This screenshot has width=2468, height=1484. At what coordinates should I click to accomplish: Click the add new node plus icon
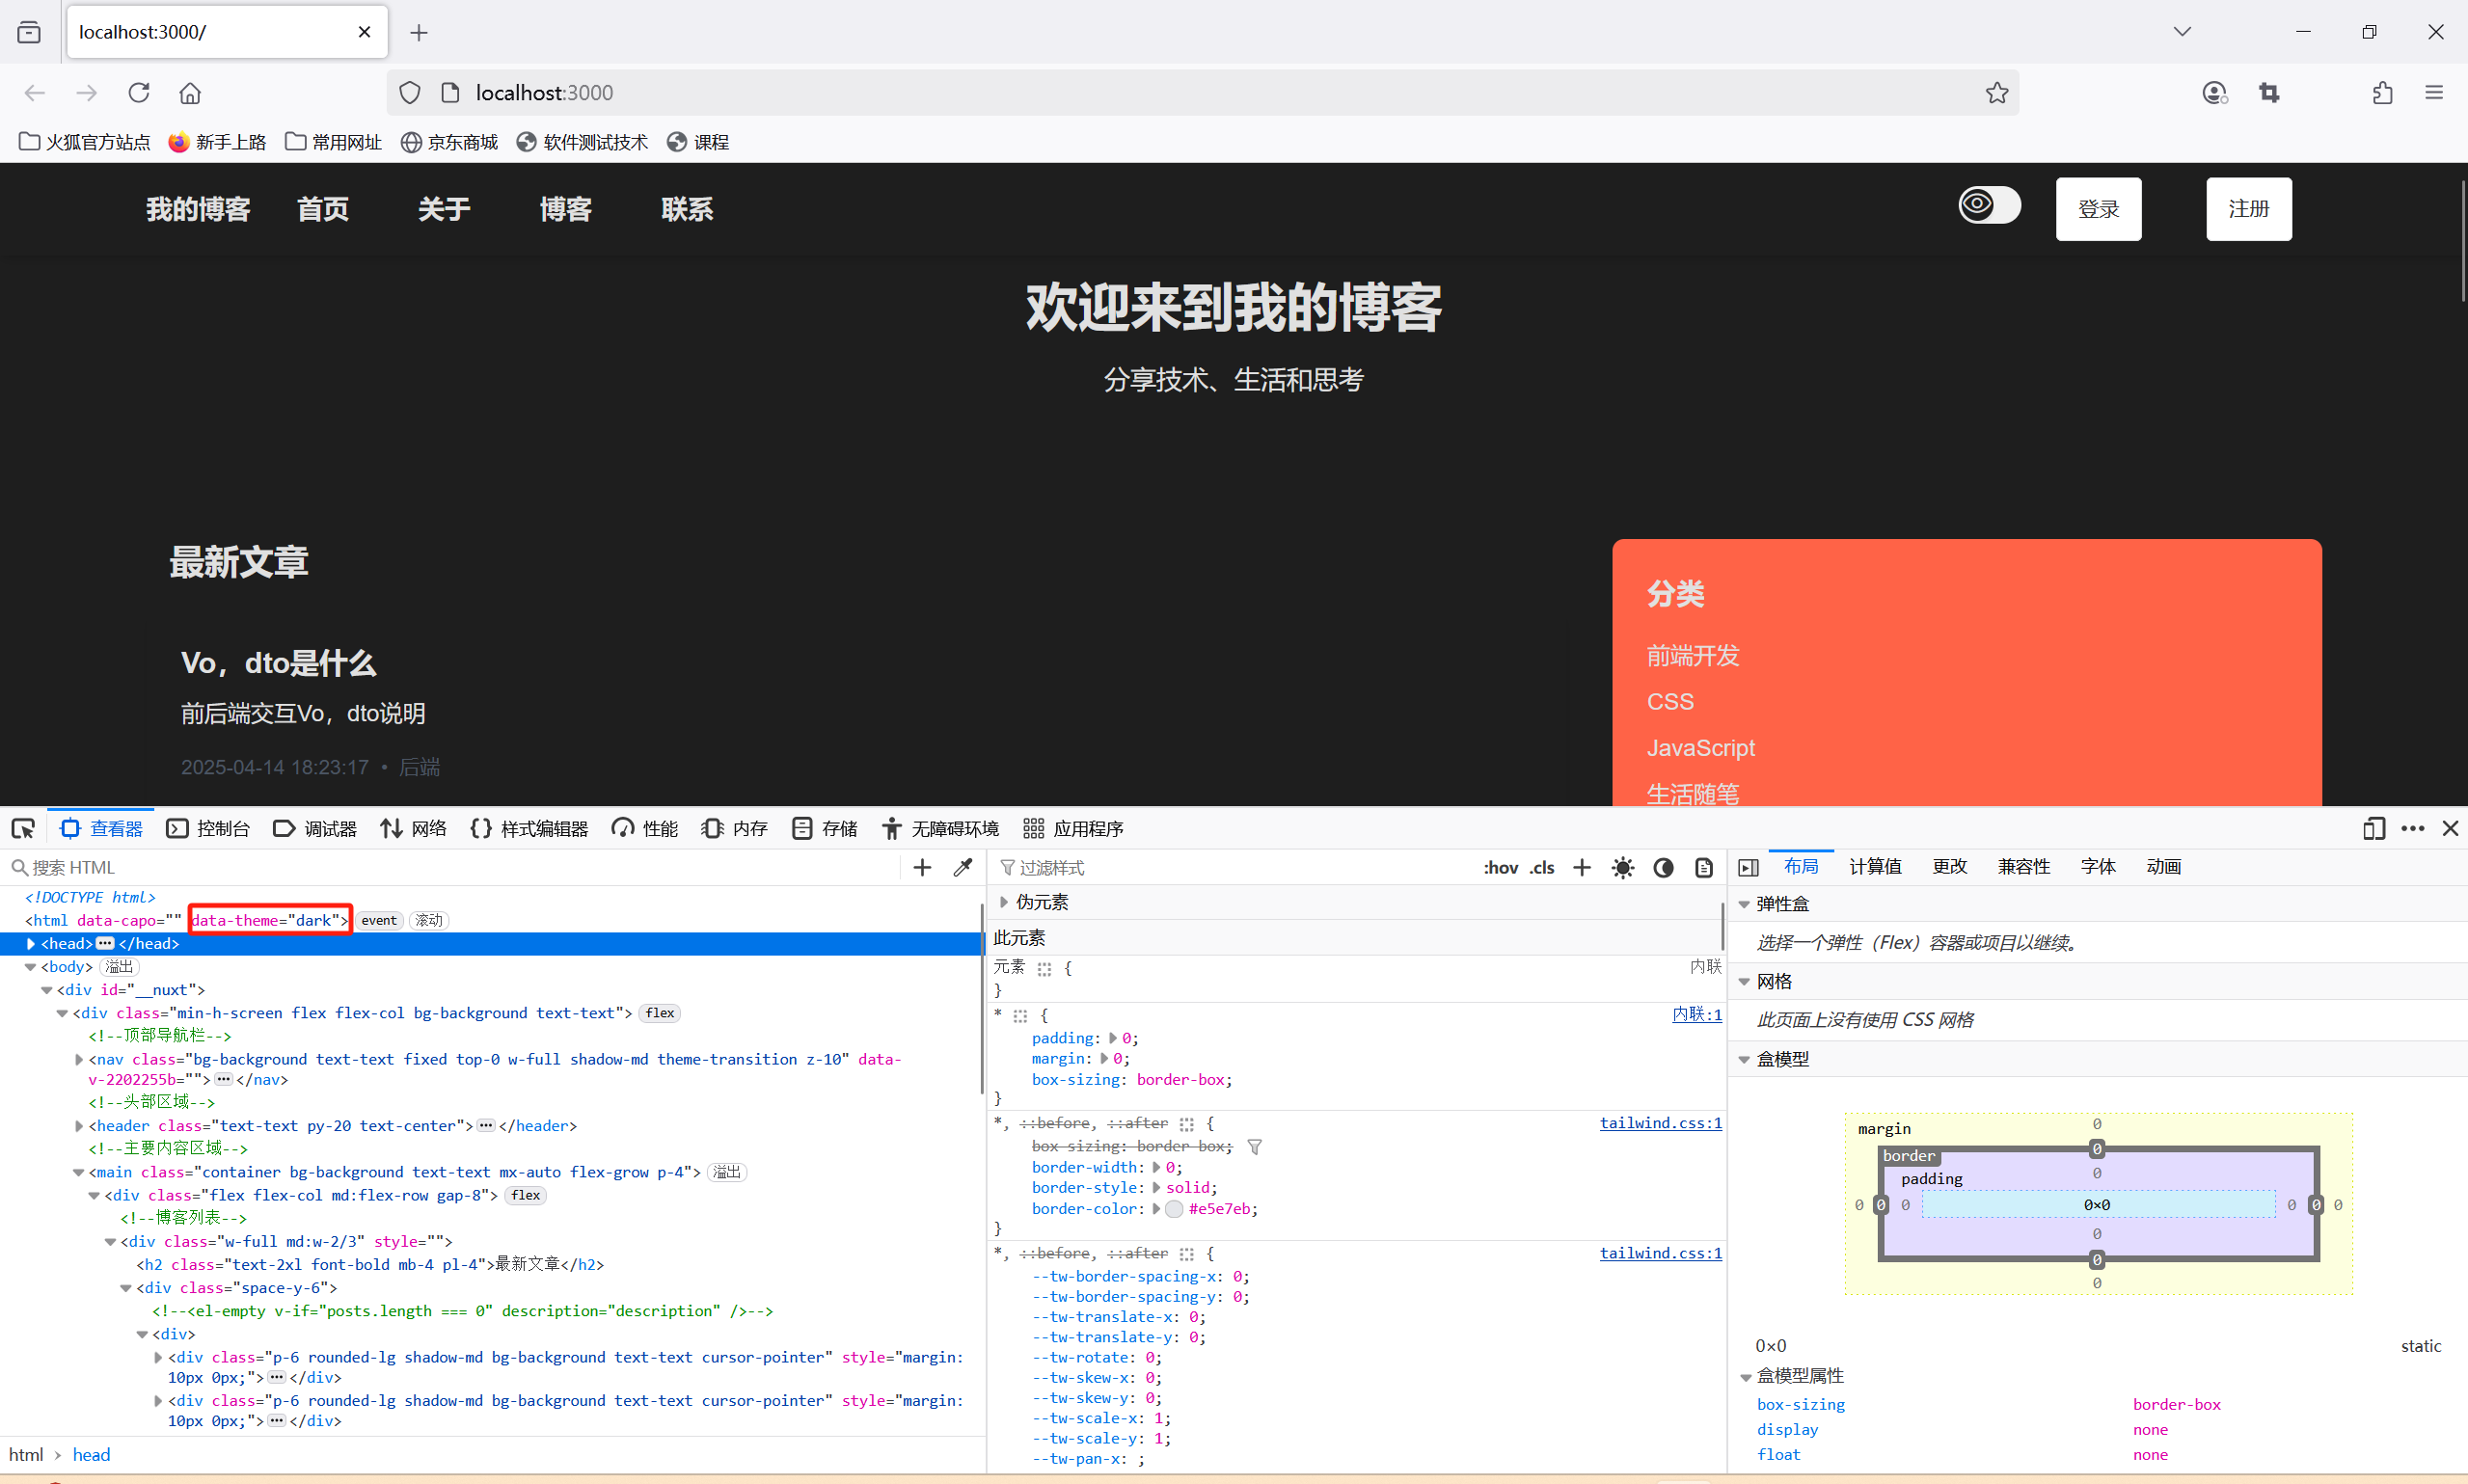[922, 867]
